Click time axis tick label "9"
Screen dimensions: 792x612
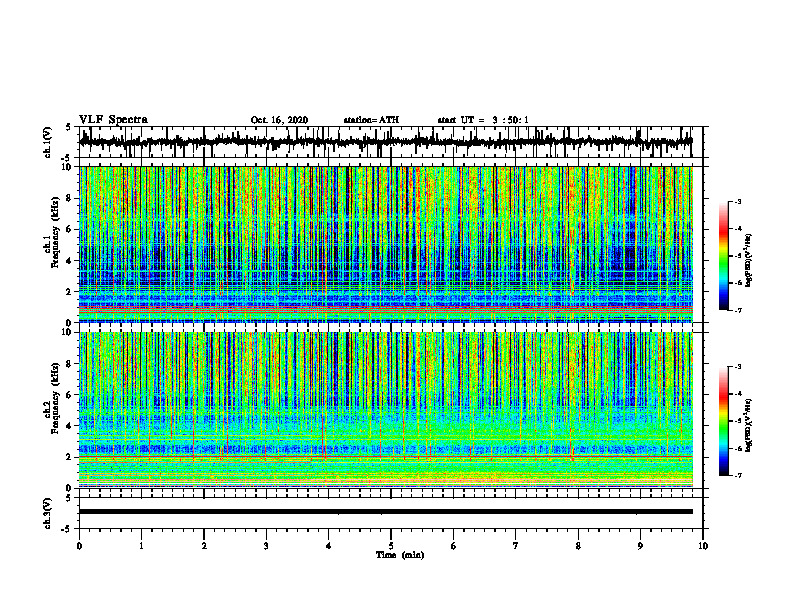pyautogui.click(x=640, y=546)
